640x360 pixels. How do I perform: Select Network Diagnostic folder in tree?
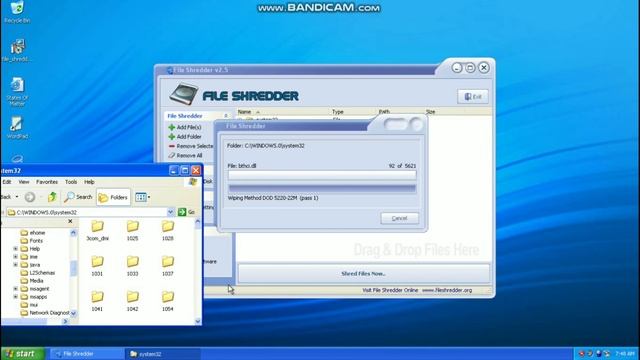click(45, 313)
